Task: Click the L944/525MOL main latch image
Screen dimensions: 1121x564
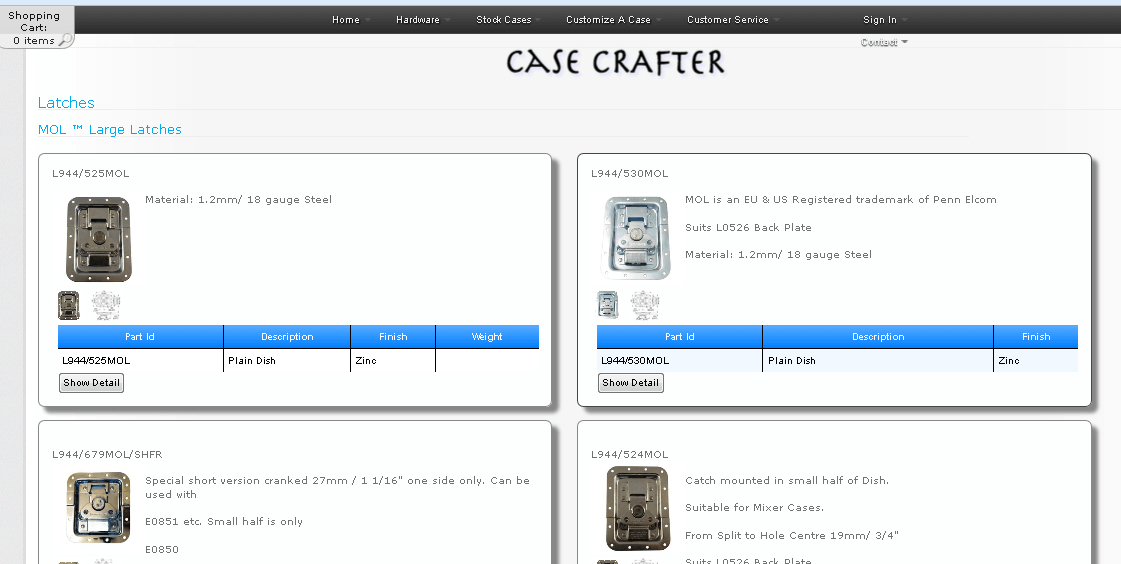Action: pyautogui.click(x=98, y=239)
